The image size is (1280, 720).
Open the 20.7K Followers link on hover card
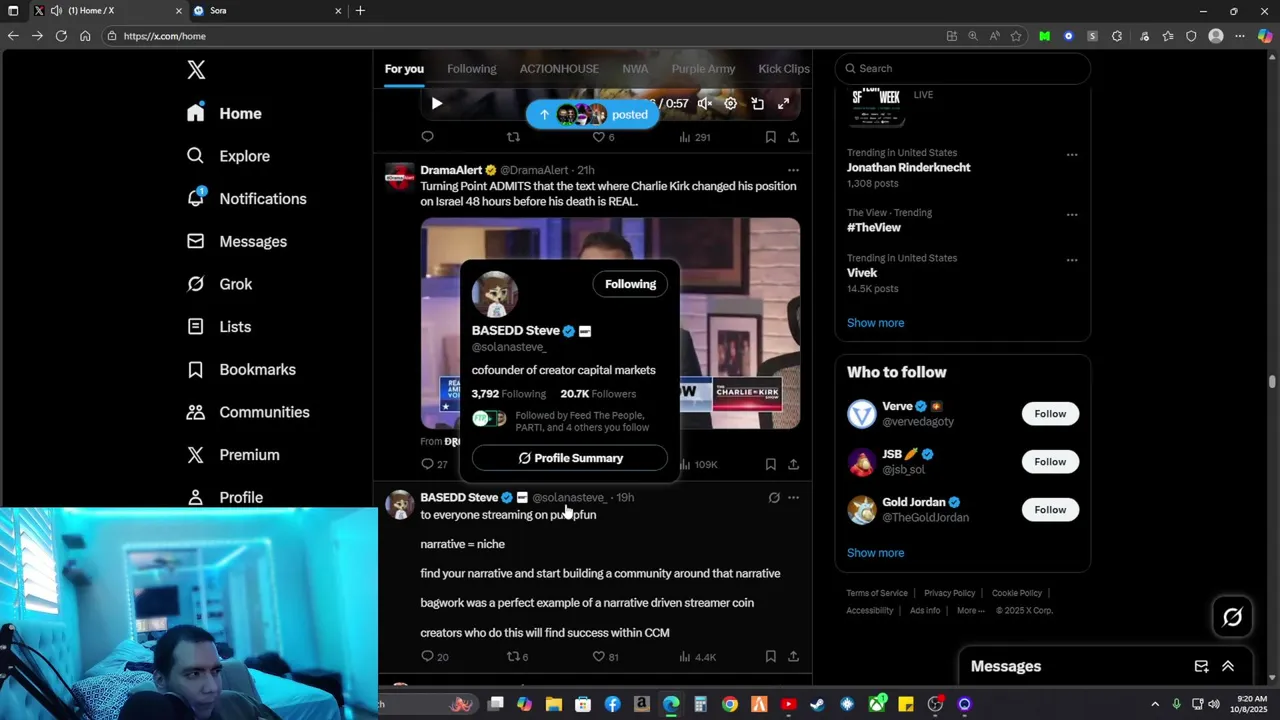[598, 394]
